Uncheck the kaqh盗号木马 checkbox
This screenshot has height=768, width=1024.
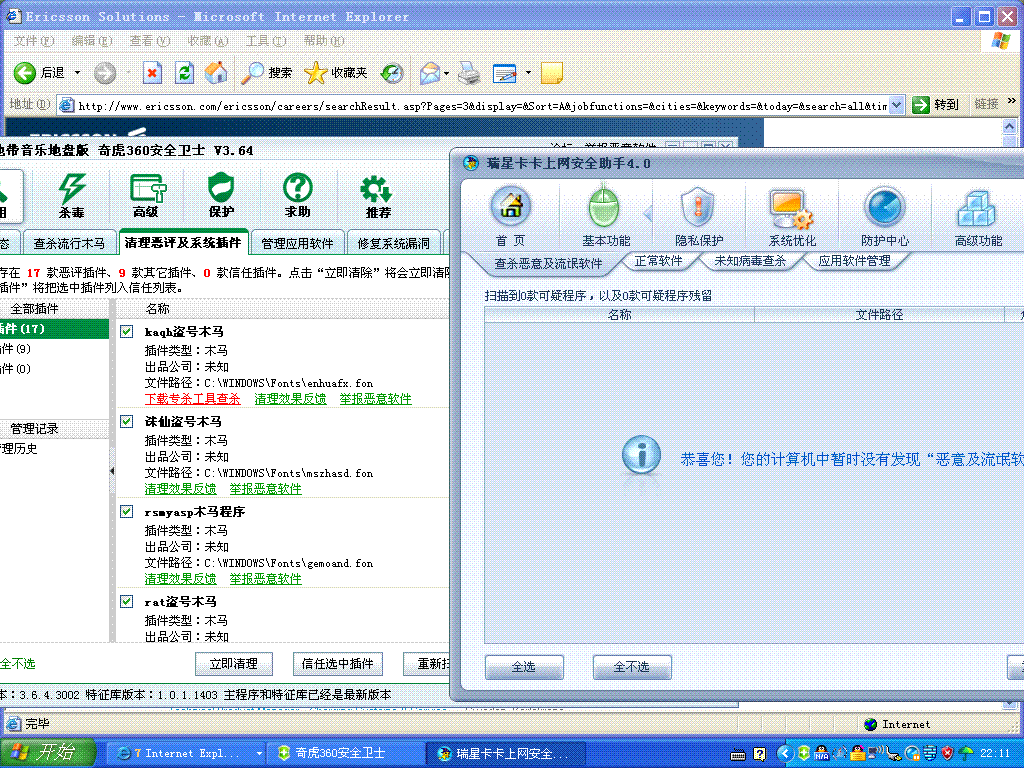[x=127, y=332]
